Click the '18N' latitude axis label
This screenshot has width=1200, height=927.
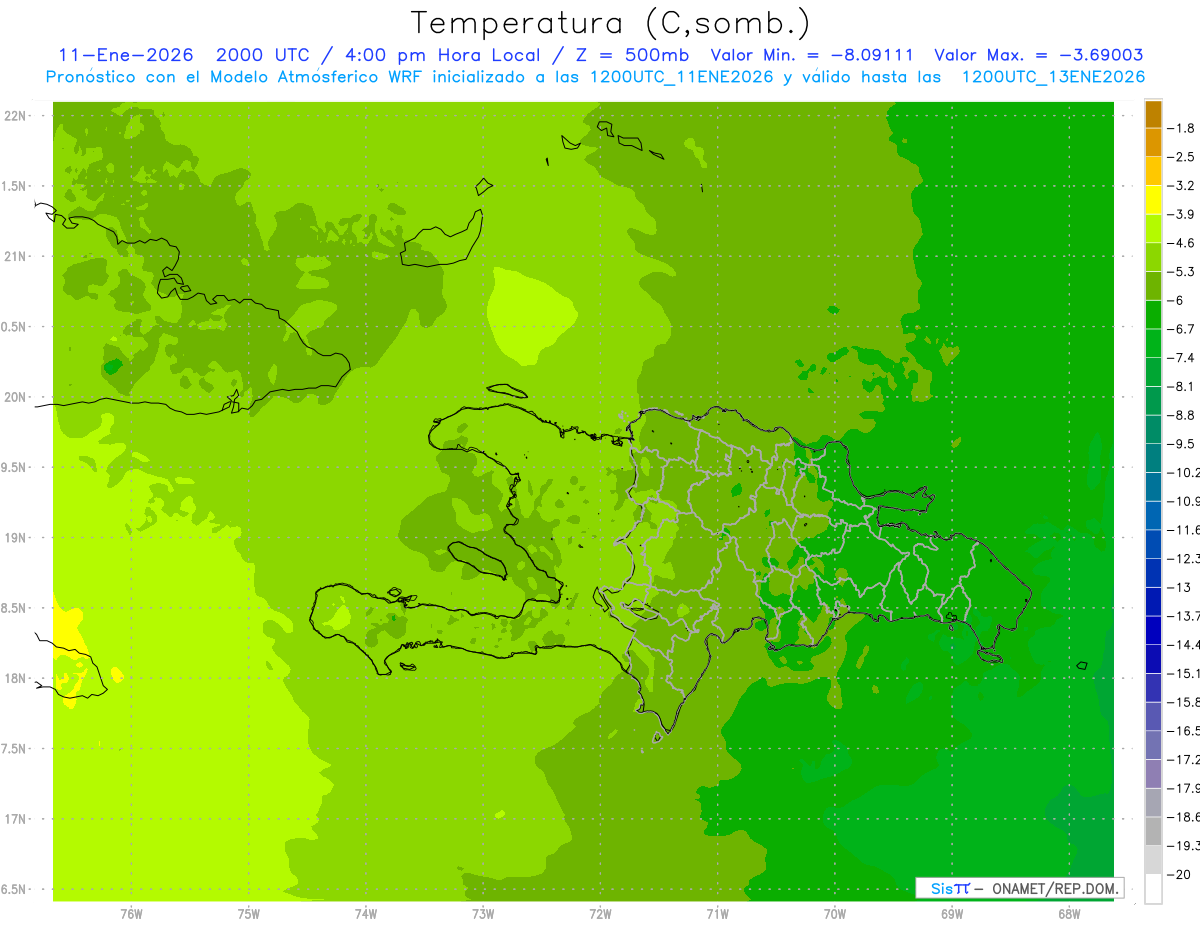pyautogui.click(x=16, y=678)
